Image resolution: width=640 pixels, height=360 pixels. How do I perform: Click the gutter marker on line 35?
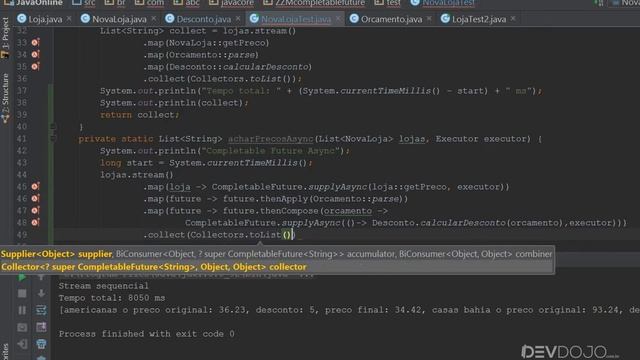[x=36, y=66]
